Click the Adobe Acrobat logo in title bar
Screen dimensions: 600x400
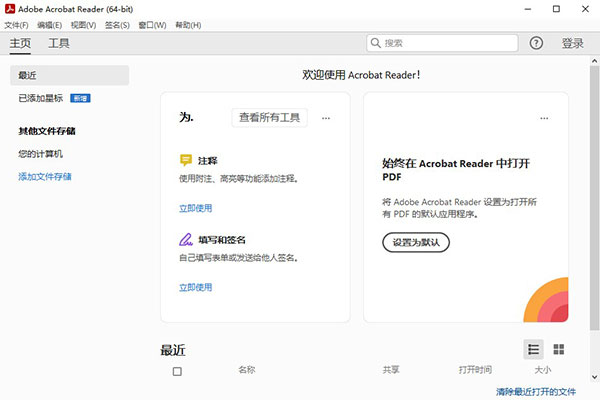(x=9, y=8)
